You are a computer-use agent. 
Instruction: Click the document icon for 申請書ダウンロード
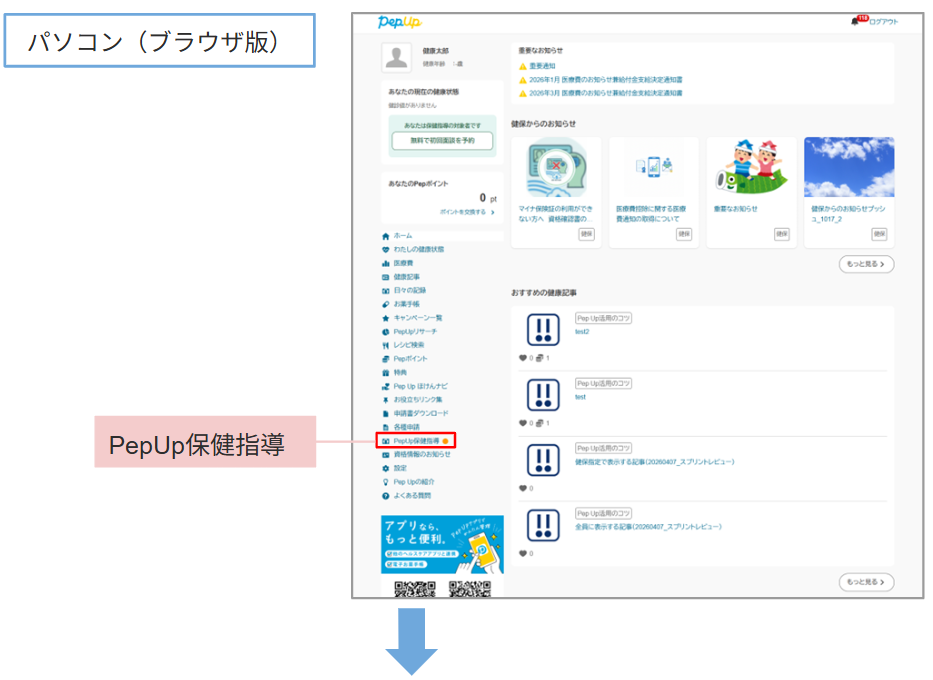[x=386, y=414]
